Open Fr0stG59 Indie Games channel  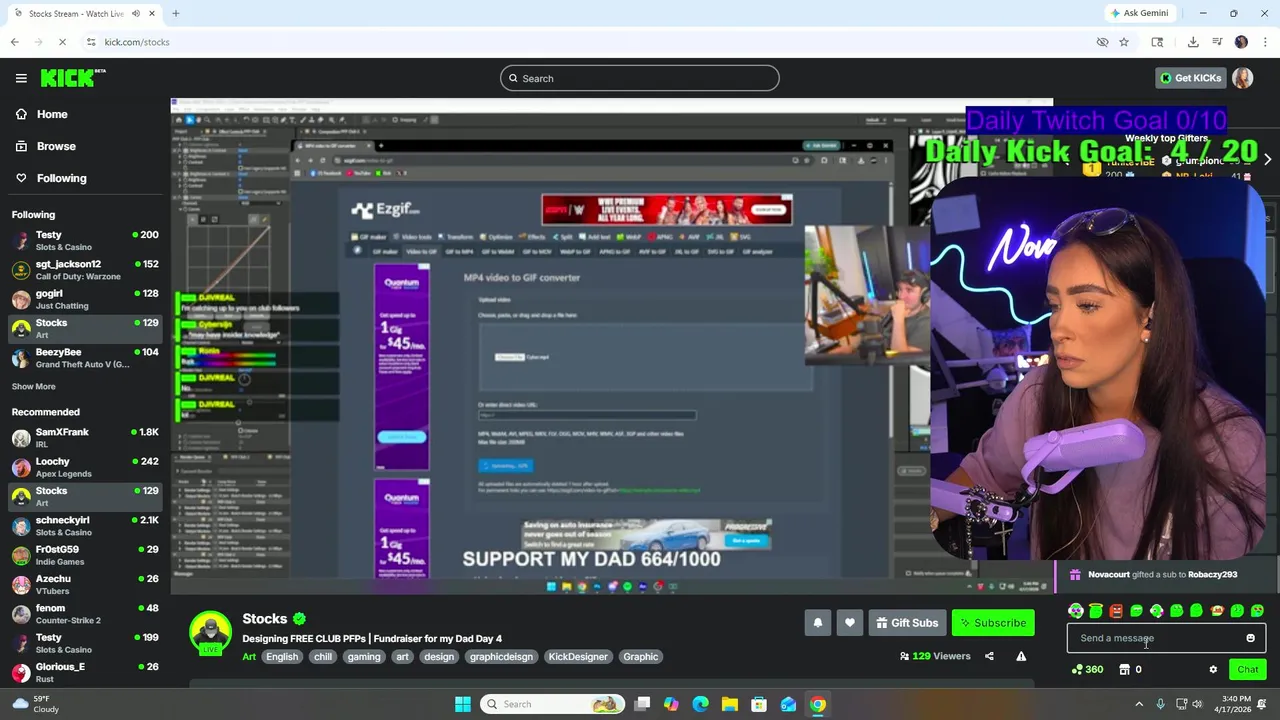[x=85, y=555]
